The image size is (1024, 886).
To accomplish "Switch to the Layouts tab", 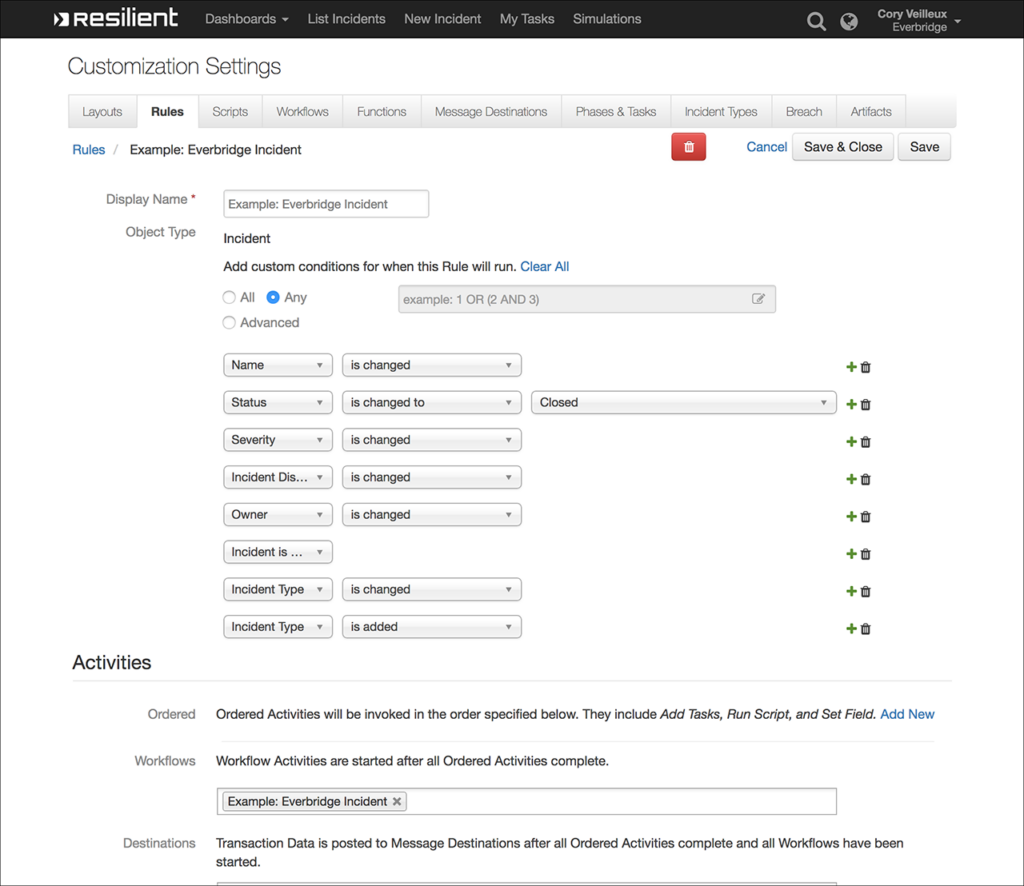I will (103, 112).
